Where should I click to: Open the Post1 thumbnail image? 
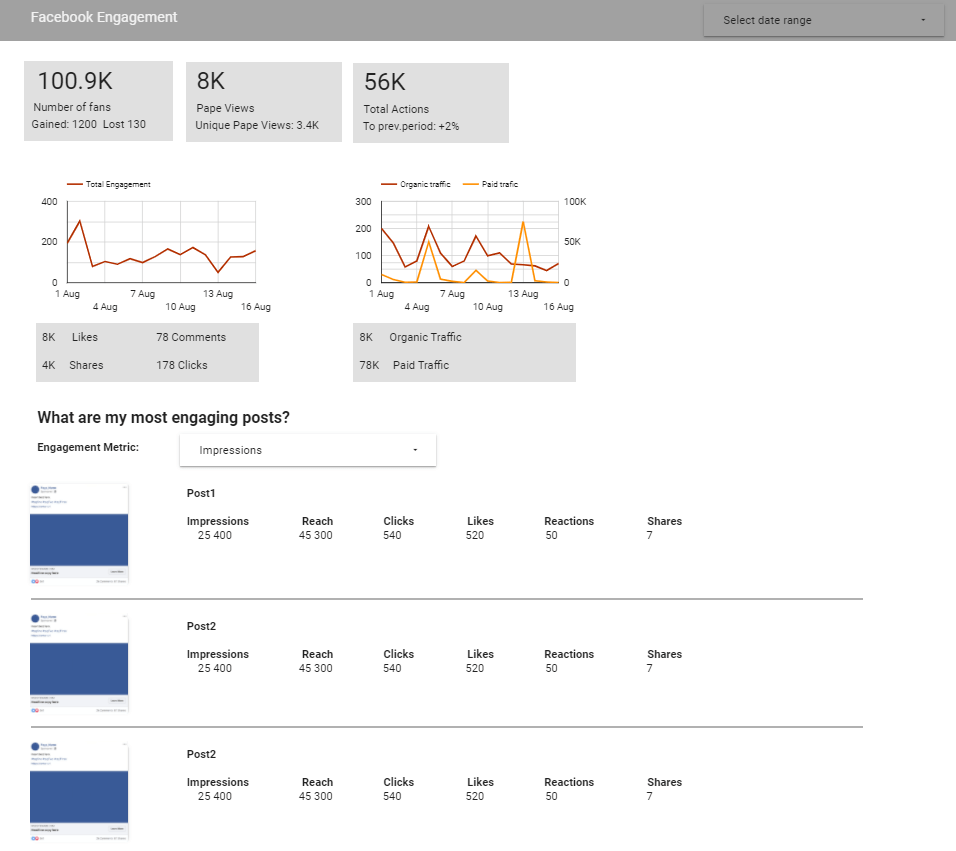tap(79, 533)
